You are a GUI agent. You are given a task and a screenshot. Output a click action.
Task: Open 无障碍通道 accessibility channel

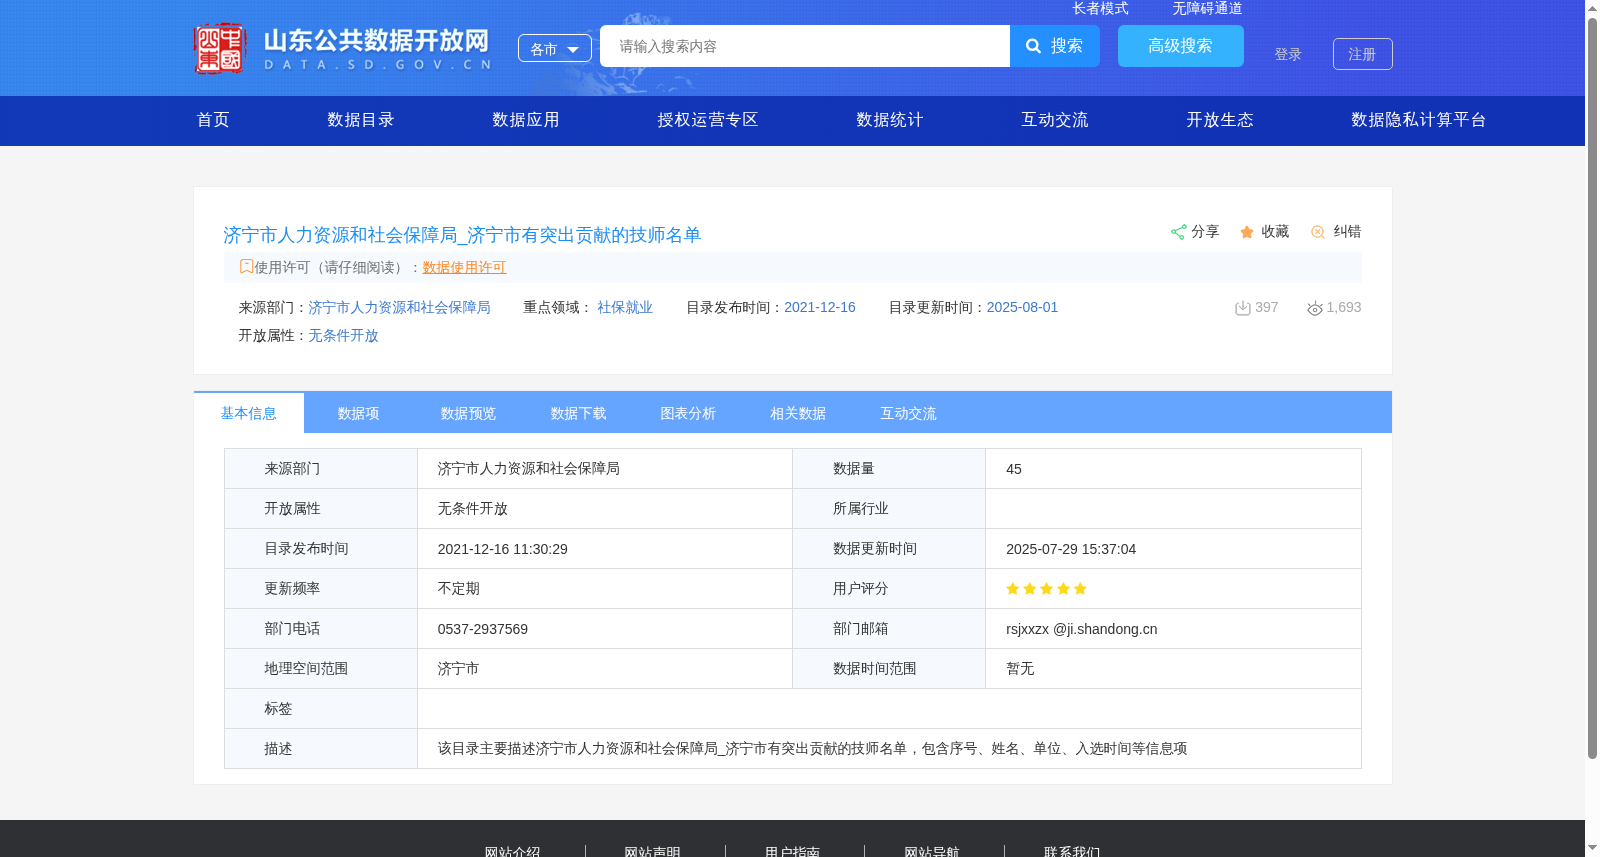(1207, 8)
